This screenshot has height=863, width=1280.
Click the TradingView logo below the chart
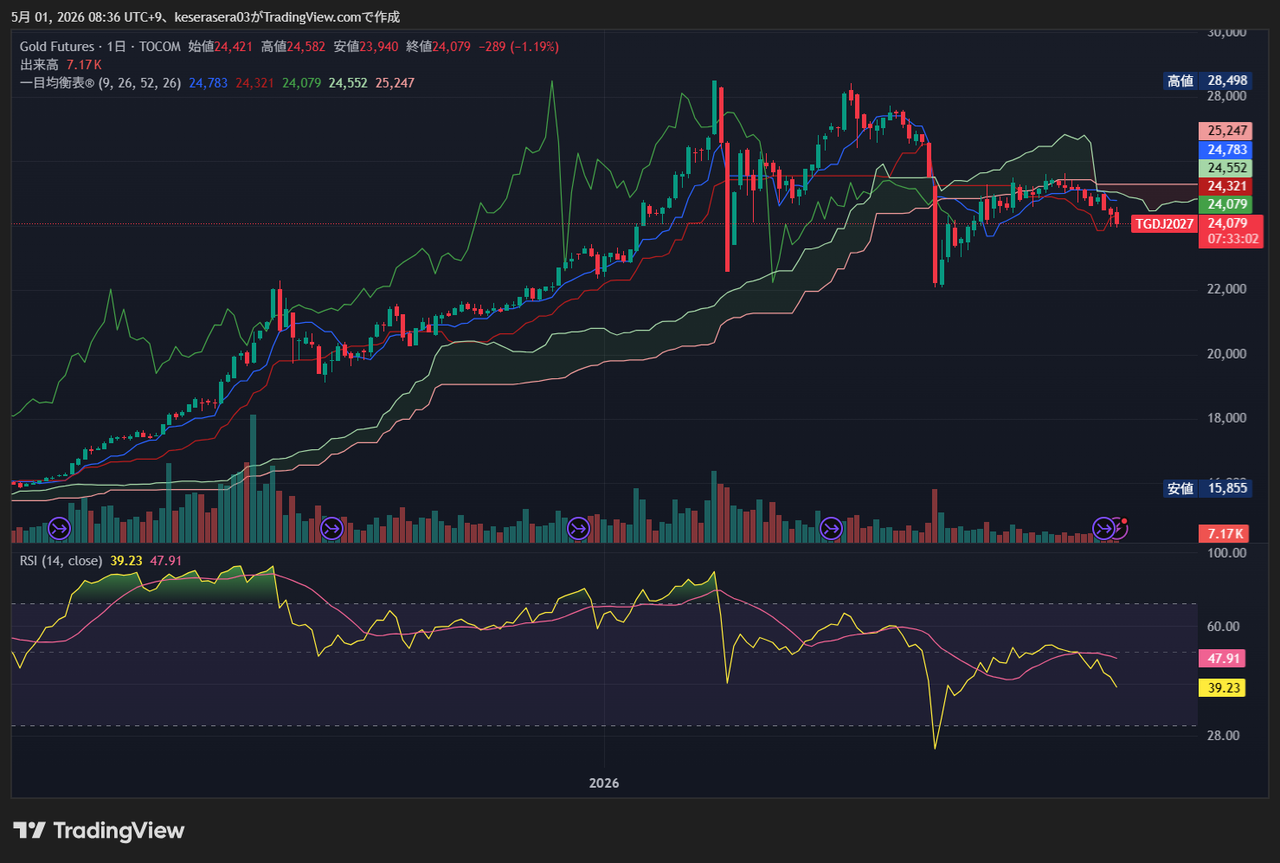tap(99, 830)
